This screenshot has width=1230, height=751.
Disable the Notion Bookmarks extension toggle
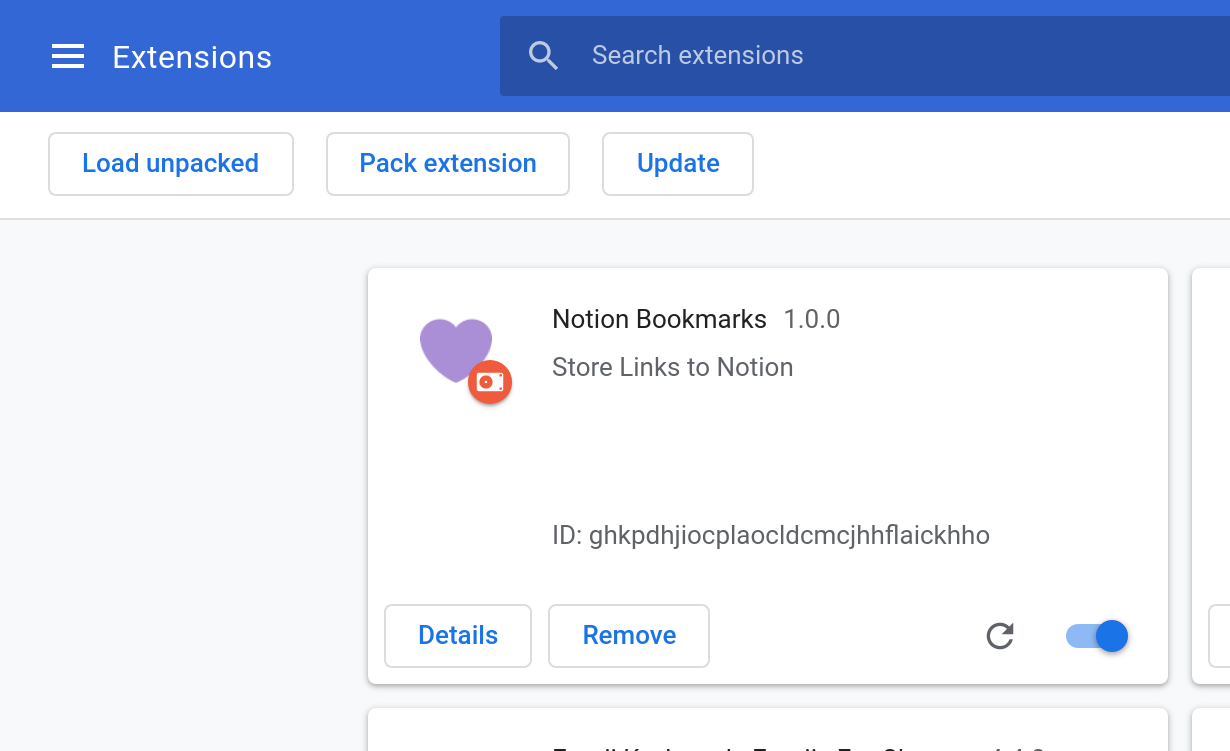[x=1098, y=636]
